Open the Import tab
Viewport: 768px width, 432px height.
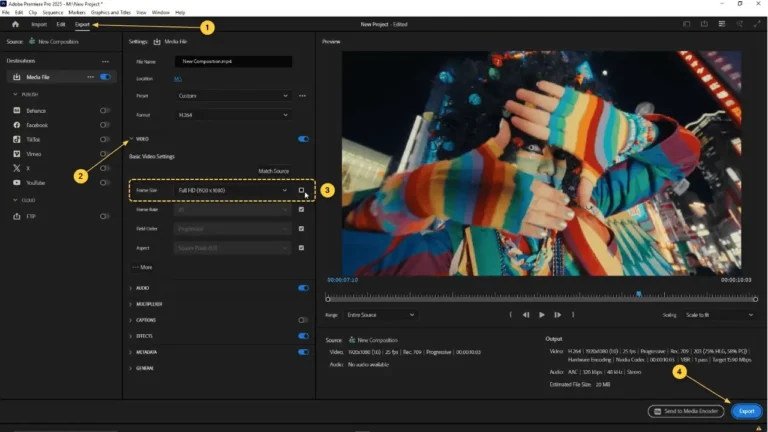(x=39, y=24)
